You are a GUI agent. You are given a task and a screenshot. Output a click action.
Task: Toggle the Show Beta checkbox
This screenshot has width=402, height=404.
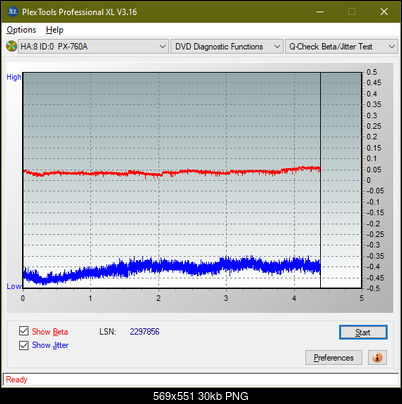24,331
